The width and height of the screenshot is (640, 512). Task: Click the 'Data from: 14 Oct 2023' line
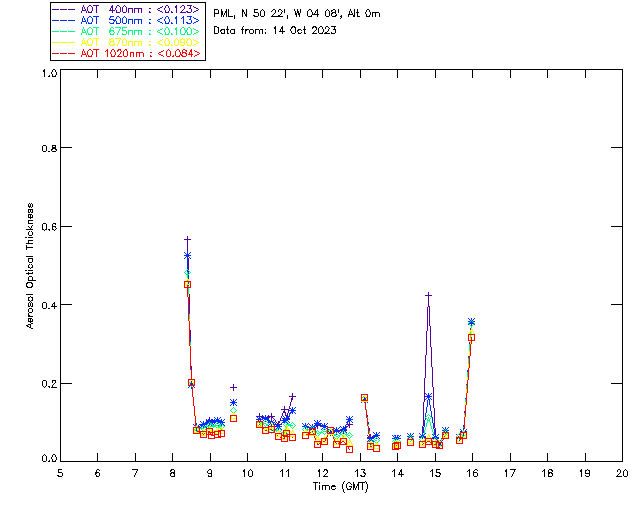[275, 30]
